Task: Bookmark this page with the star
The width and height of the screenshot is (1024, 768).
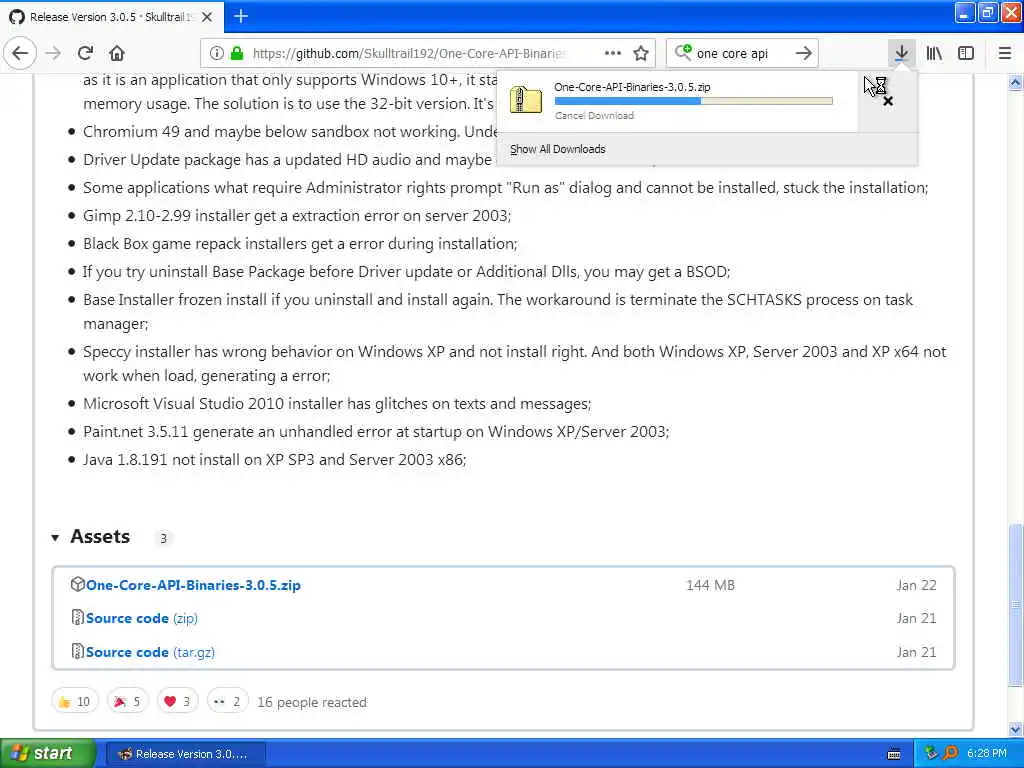Action: (641, 53)
